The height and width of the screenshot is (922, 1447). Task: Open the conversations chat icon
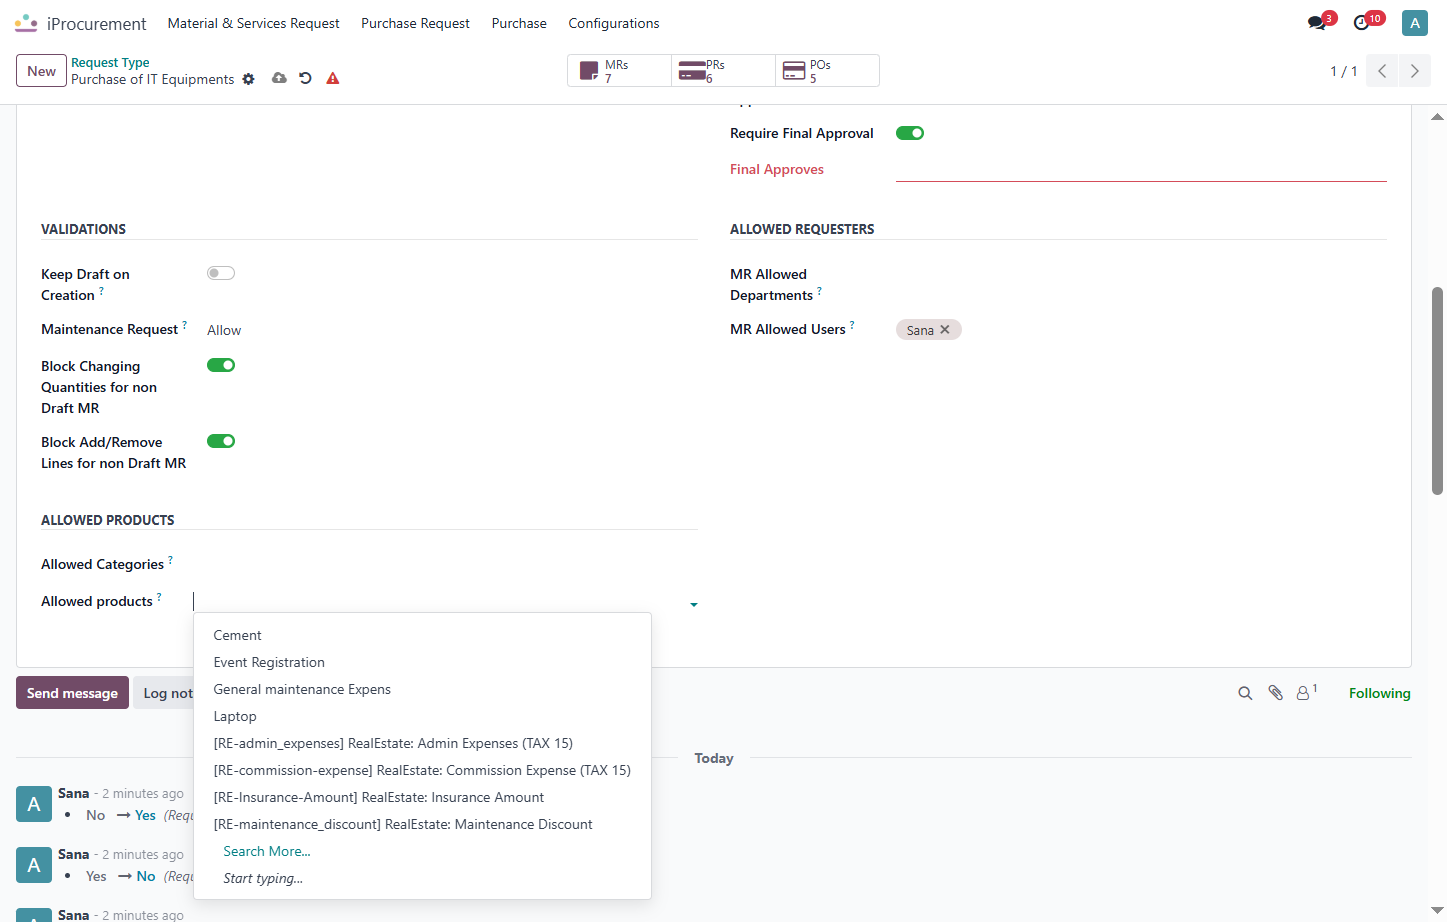pyautogui.click(x=1318, y=23)
